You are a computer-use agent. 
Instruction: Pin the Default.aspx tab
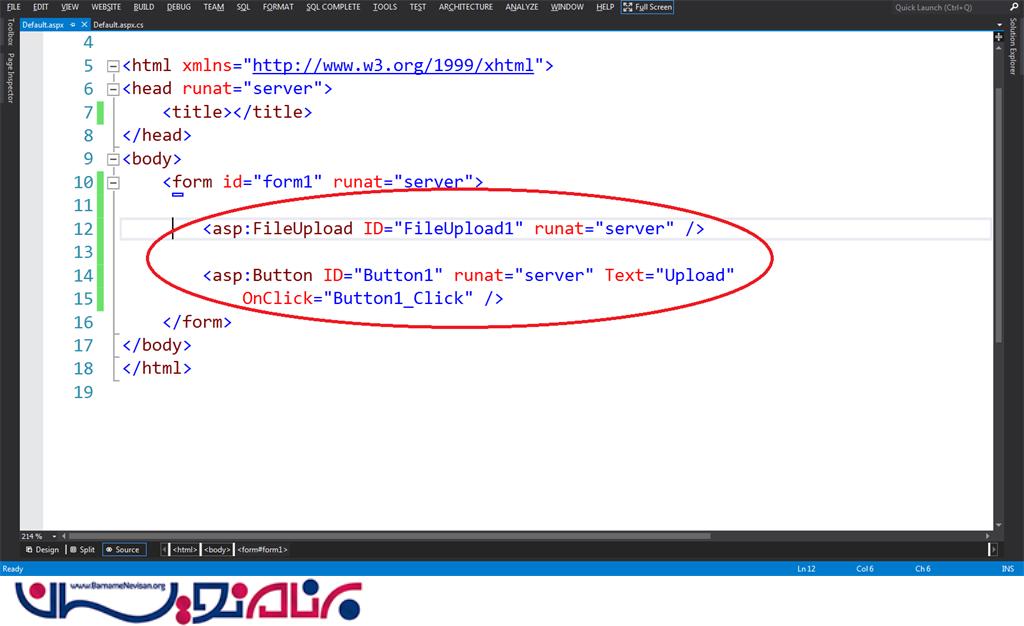[72, 24]
